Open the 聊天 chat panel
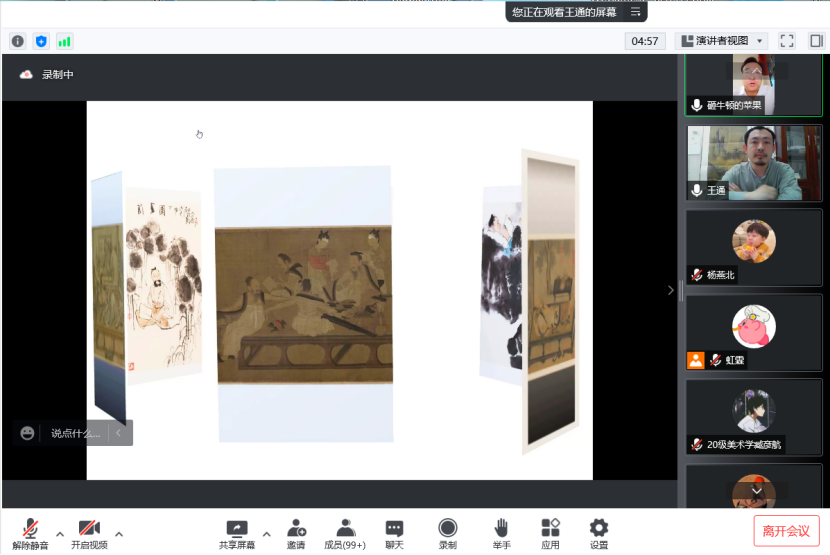Screen dimensions: 830x555 pos(394,533)
